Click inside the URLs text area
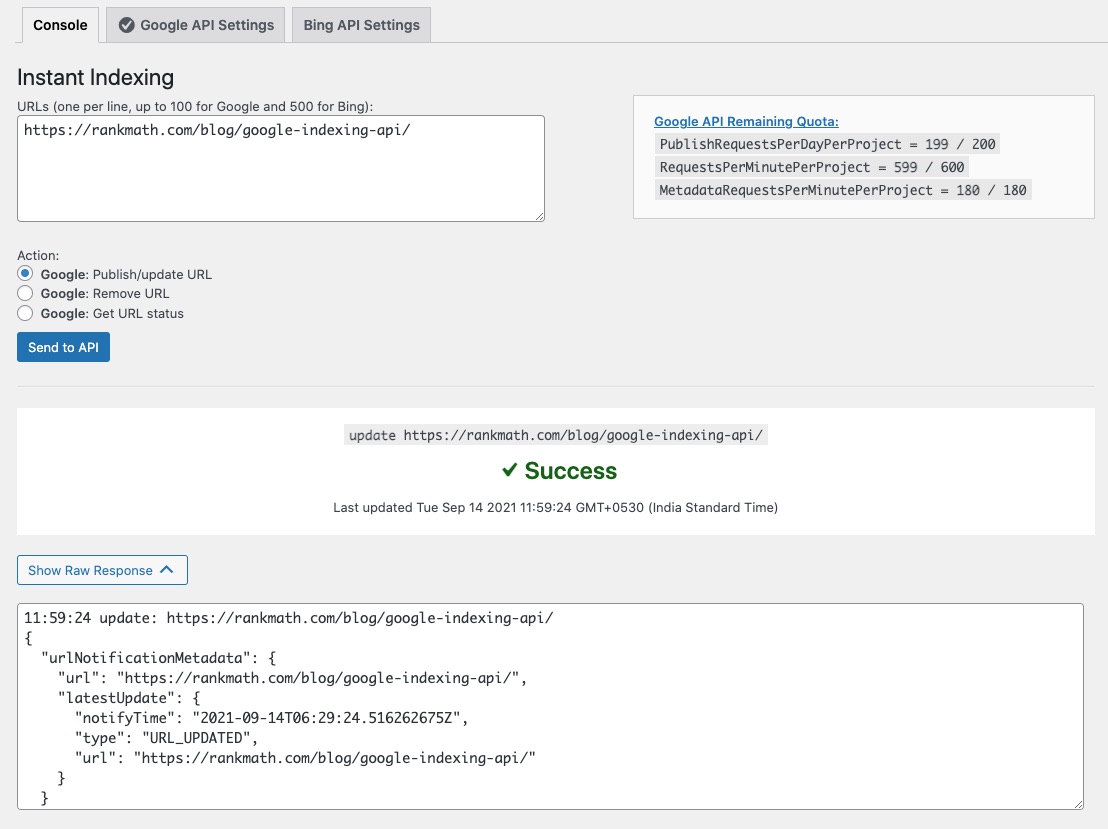Screen dimensions: 1108x829 (281, 168)
